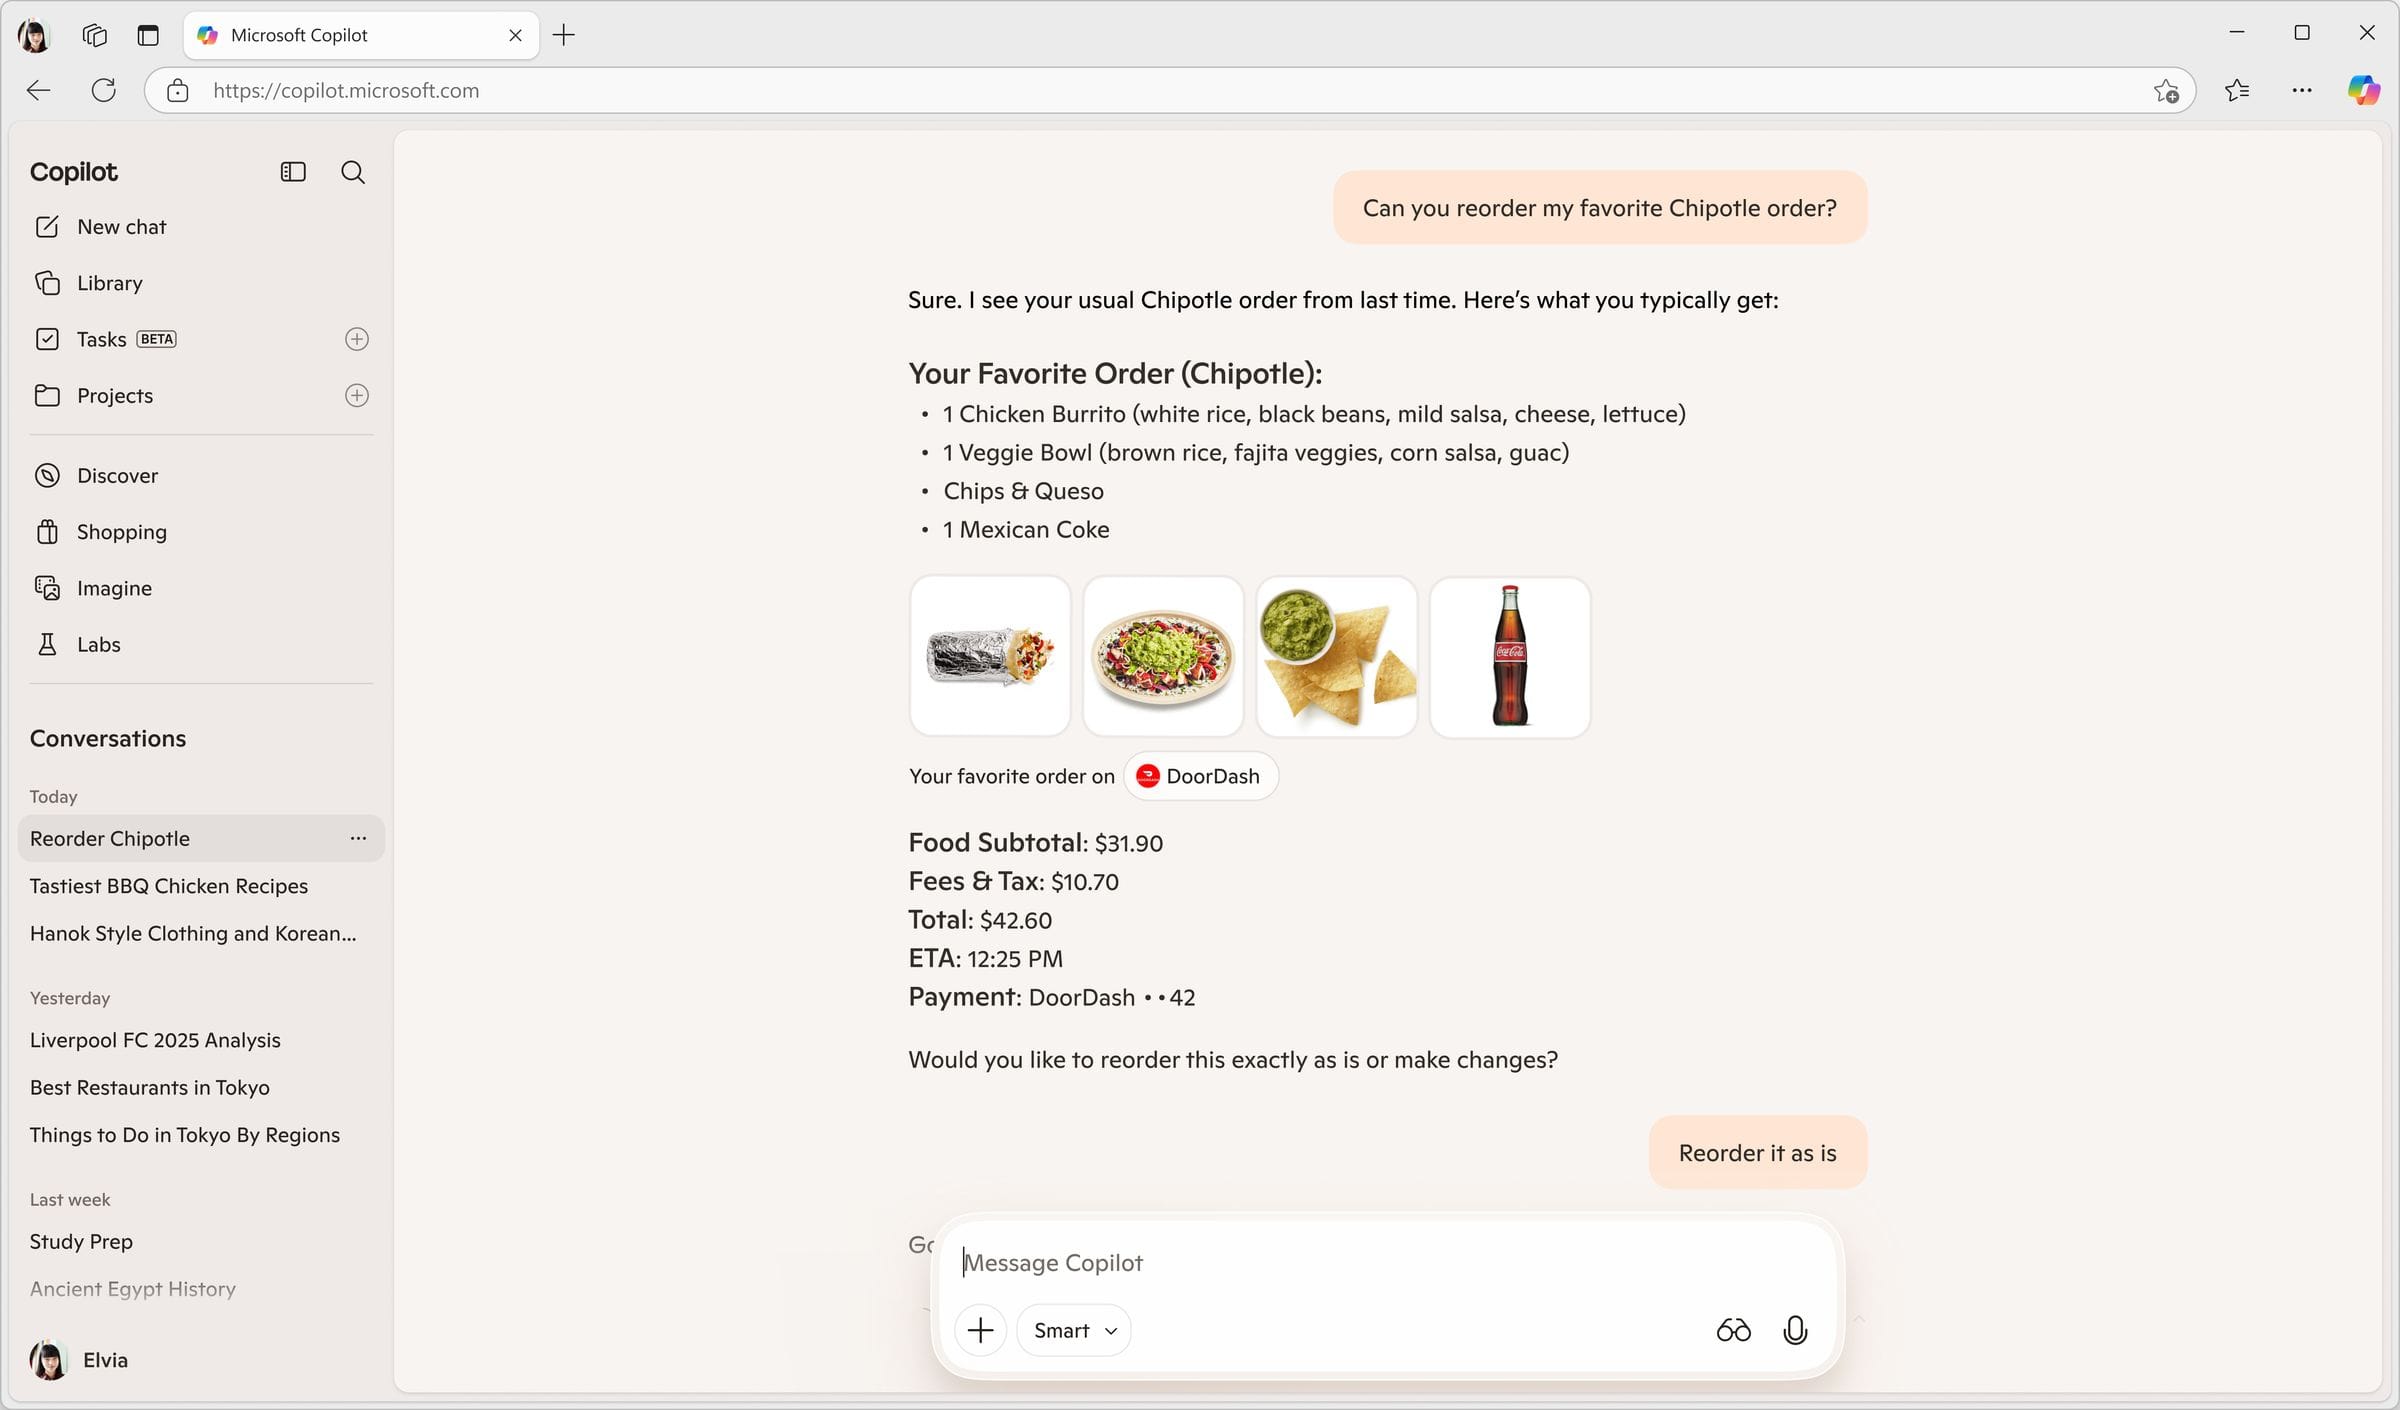Add a new project with plus icon

coord(357,395)
